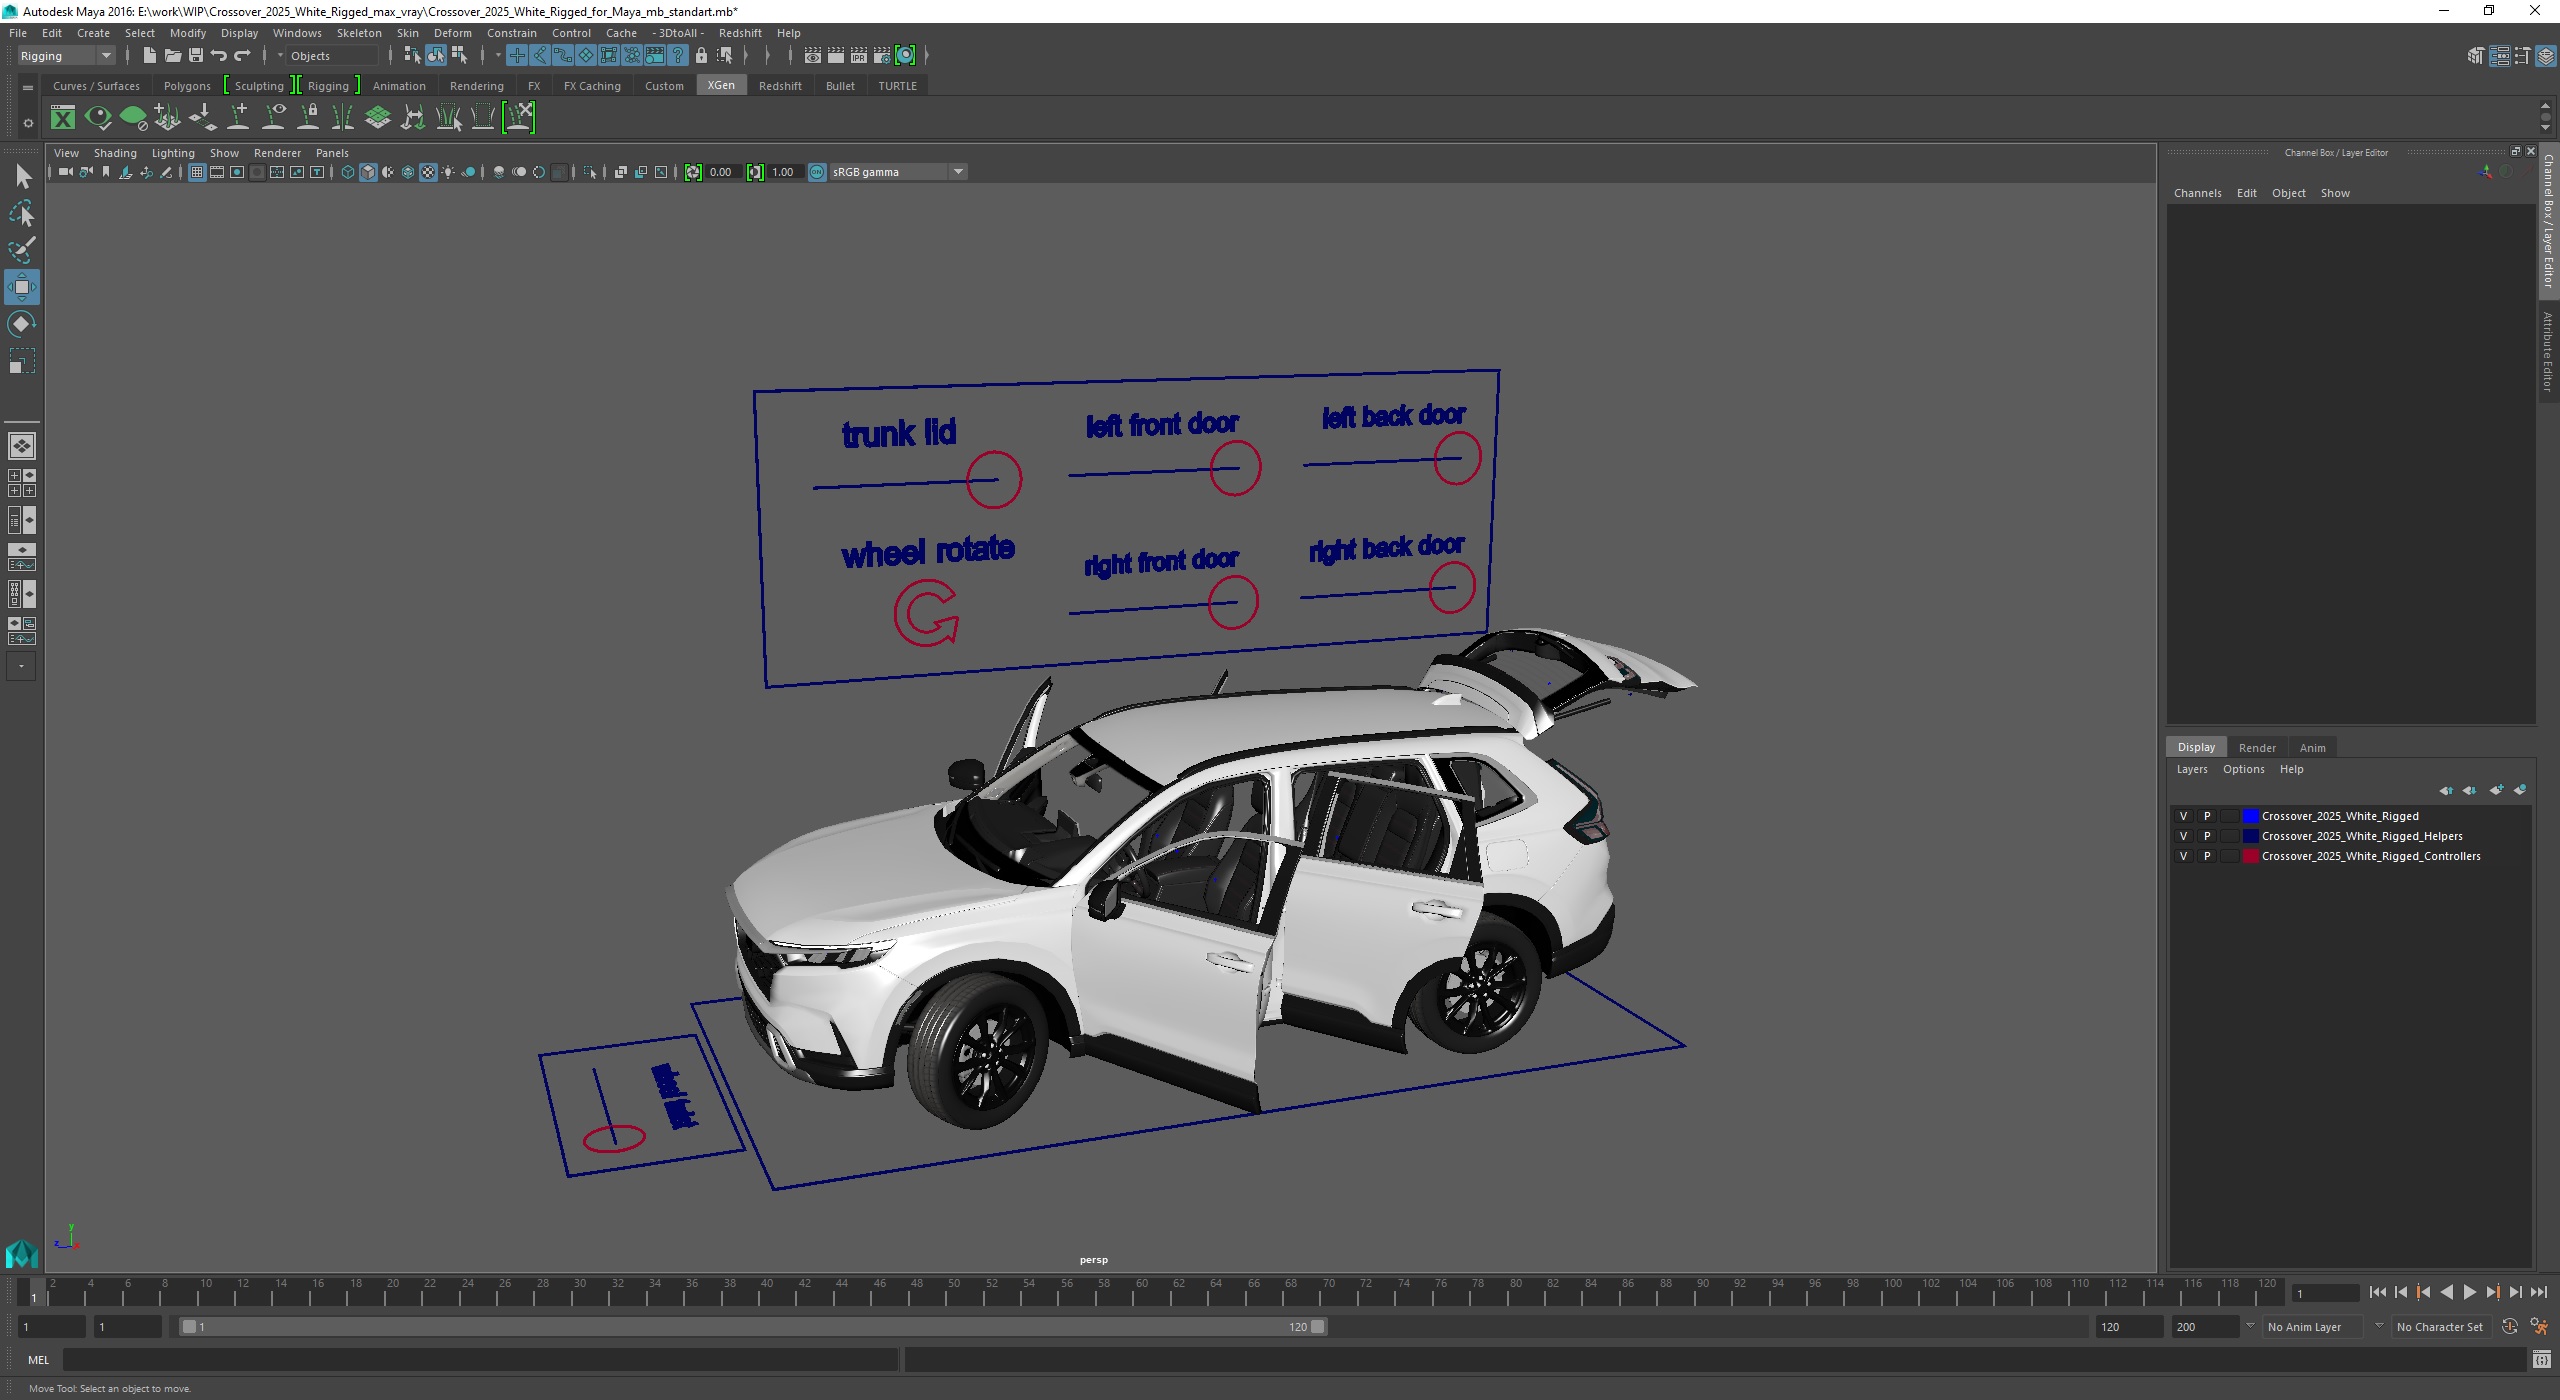Activate the Paint Selection tool

point(22,250)
